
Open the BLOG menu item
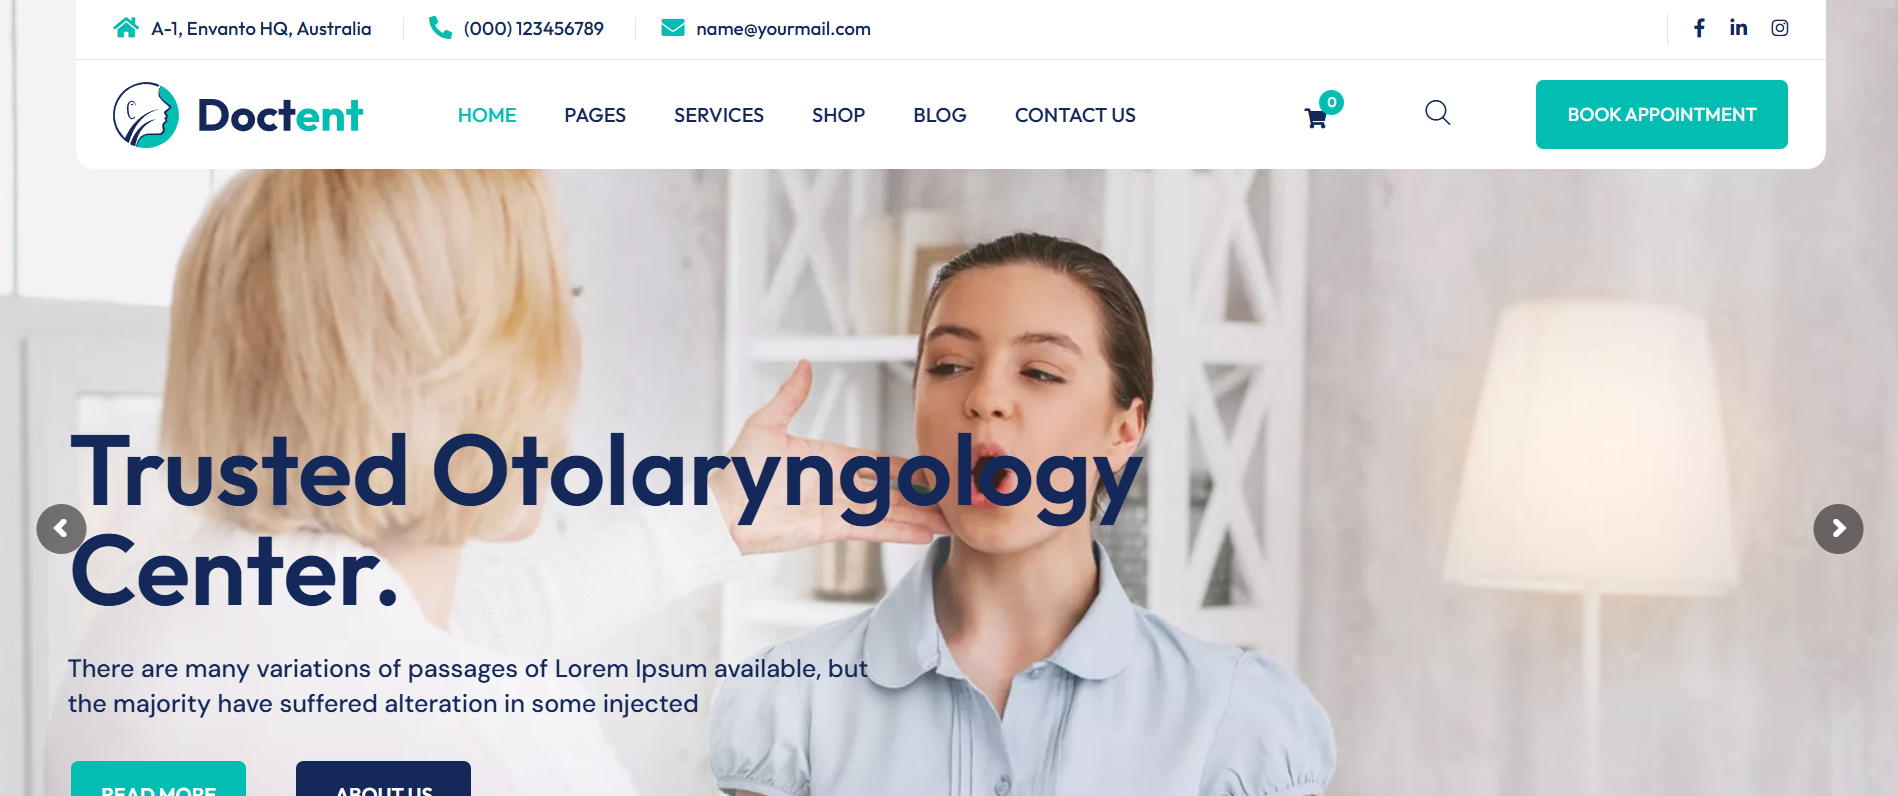pos(940,115)
